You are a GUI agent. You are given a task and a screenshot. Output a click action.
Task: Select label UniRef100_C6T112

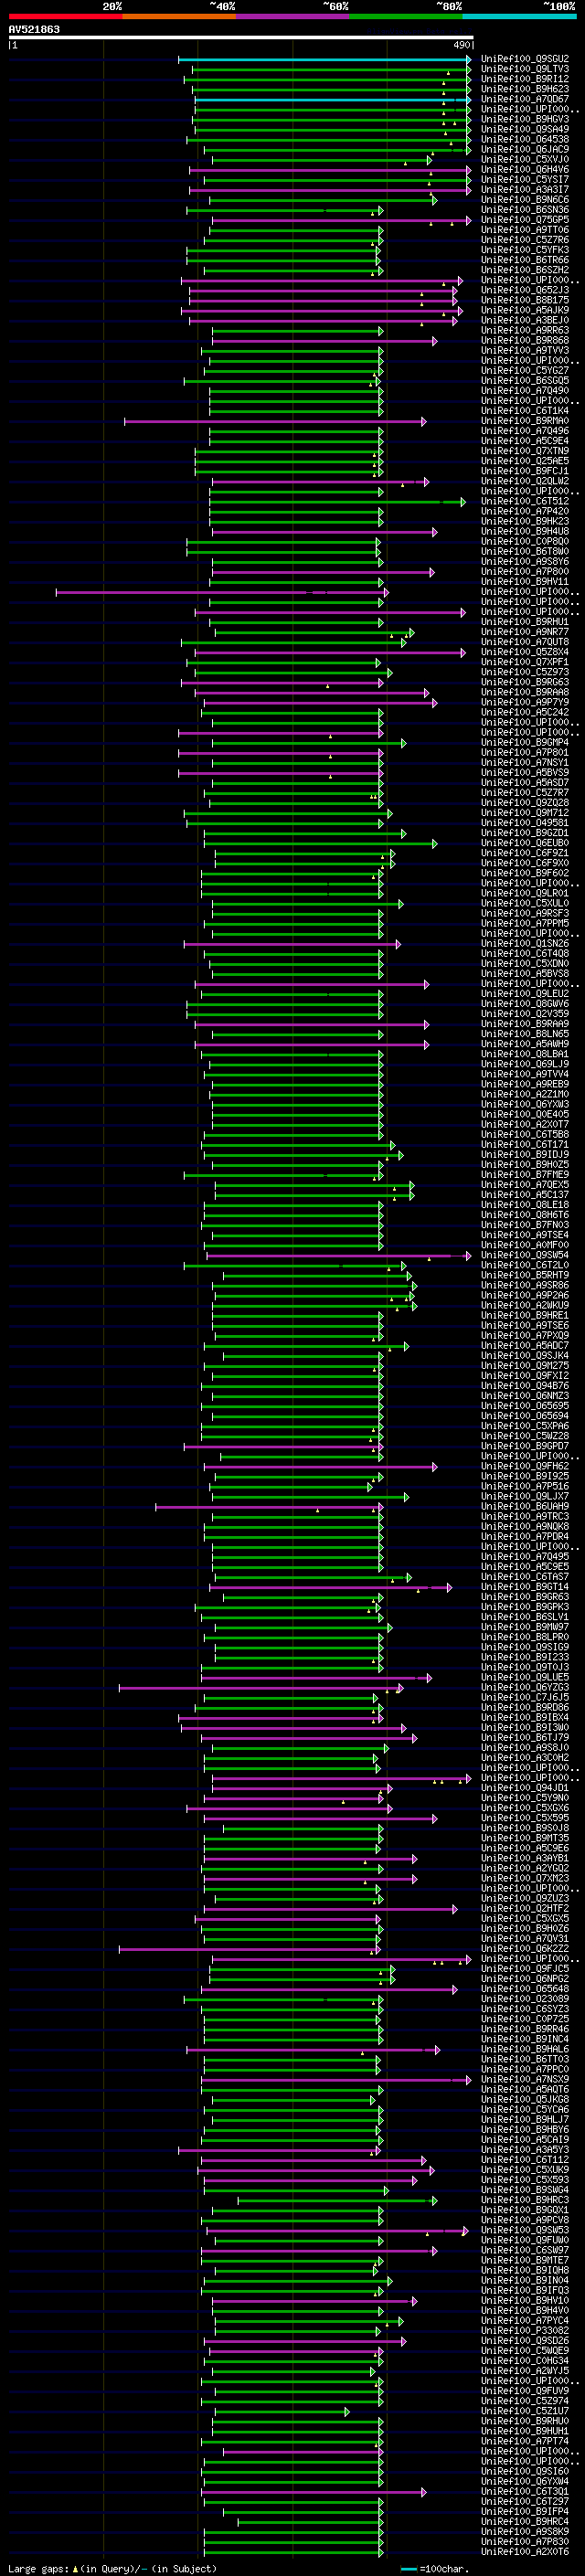[x=525, y=2160]
